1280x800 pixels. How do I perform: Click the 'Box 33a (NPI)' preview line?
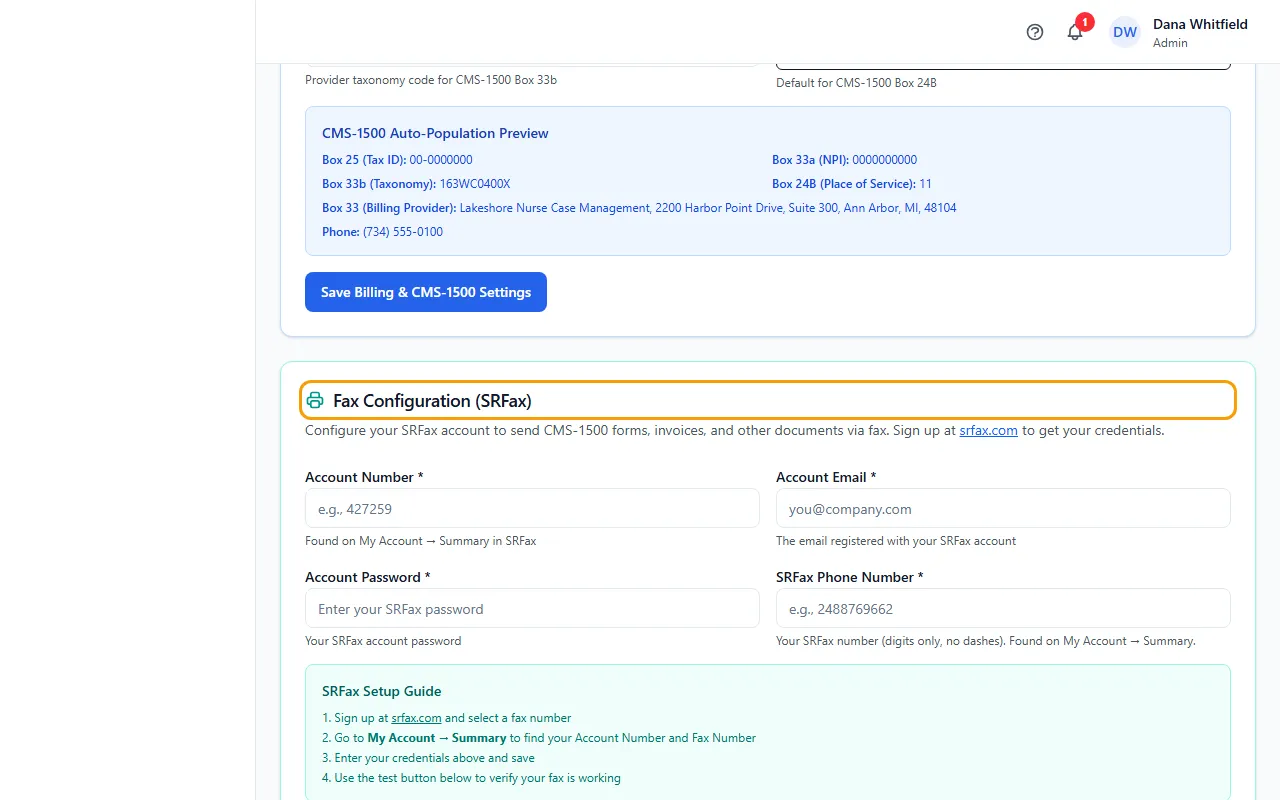coord(844,160)
